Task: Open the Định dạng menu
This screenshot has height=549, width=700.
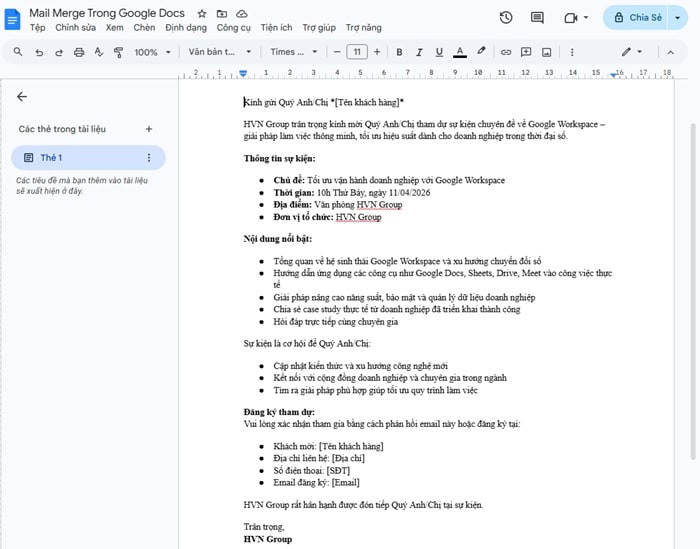Action: pos(186,28)
